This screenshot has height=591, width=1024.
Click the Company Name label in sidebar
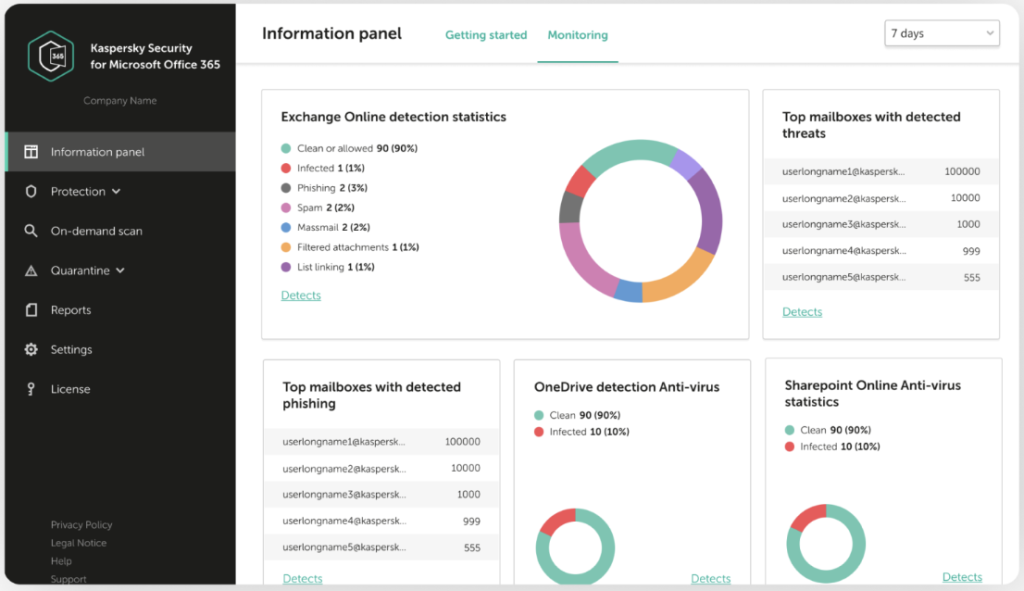(x=120, y=101)
